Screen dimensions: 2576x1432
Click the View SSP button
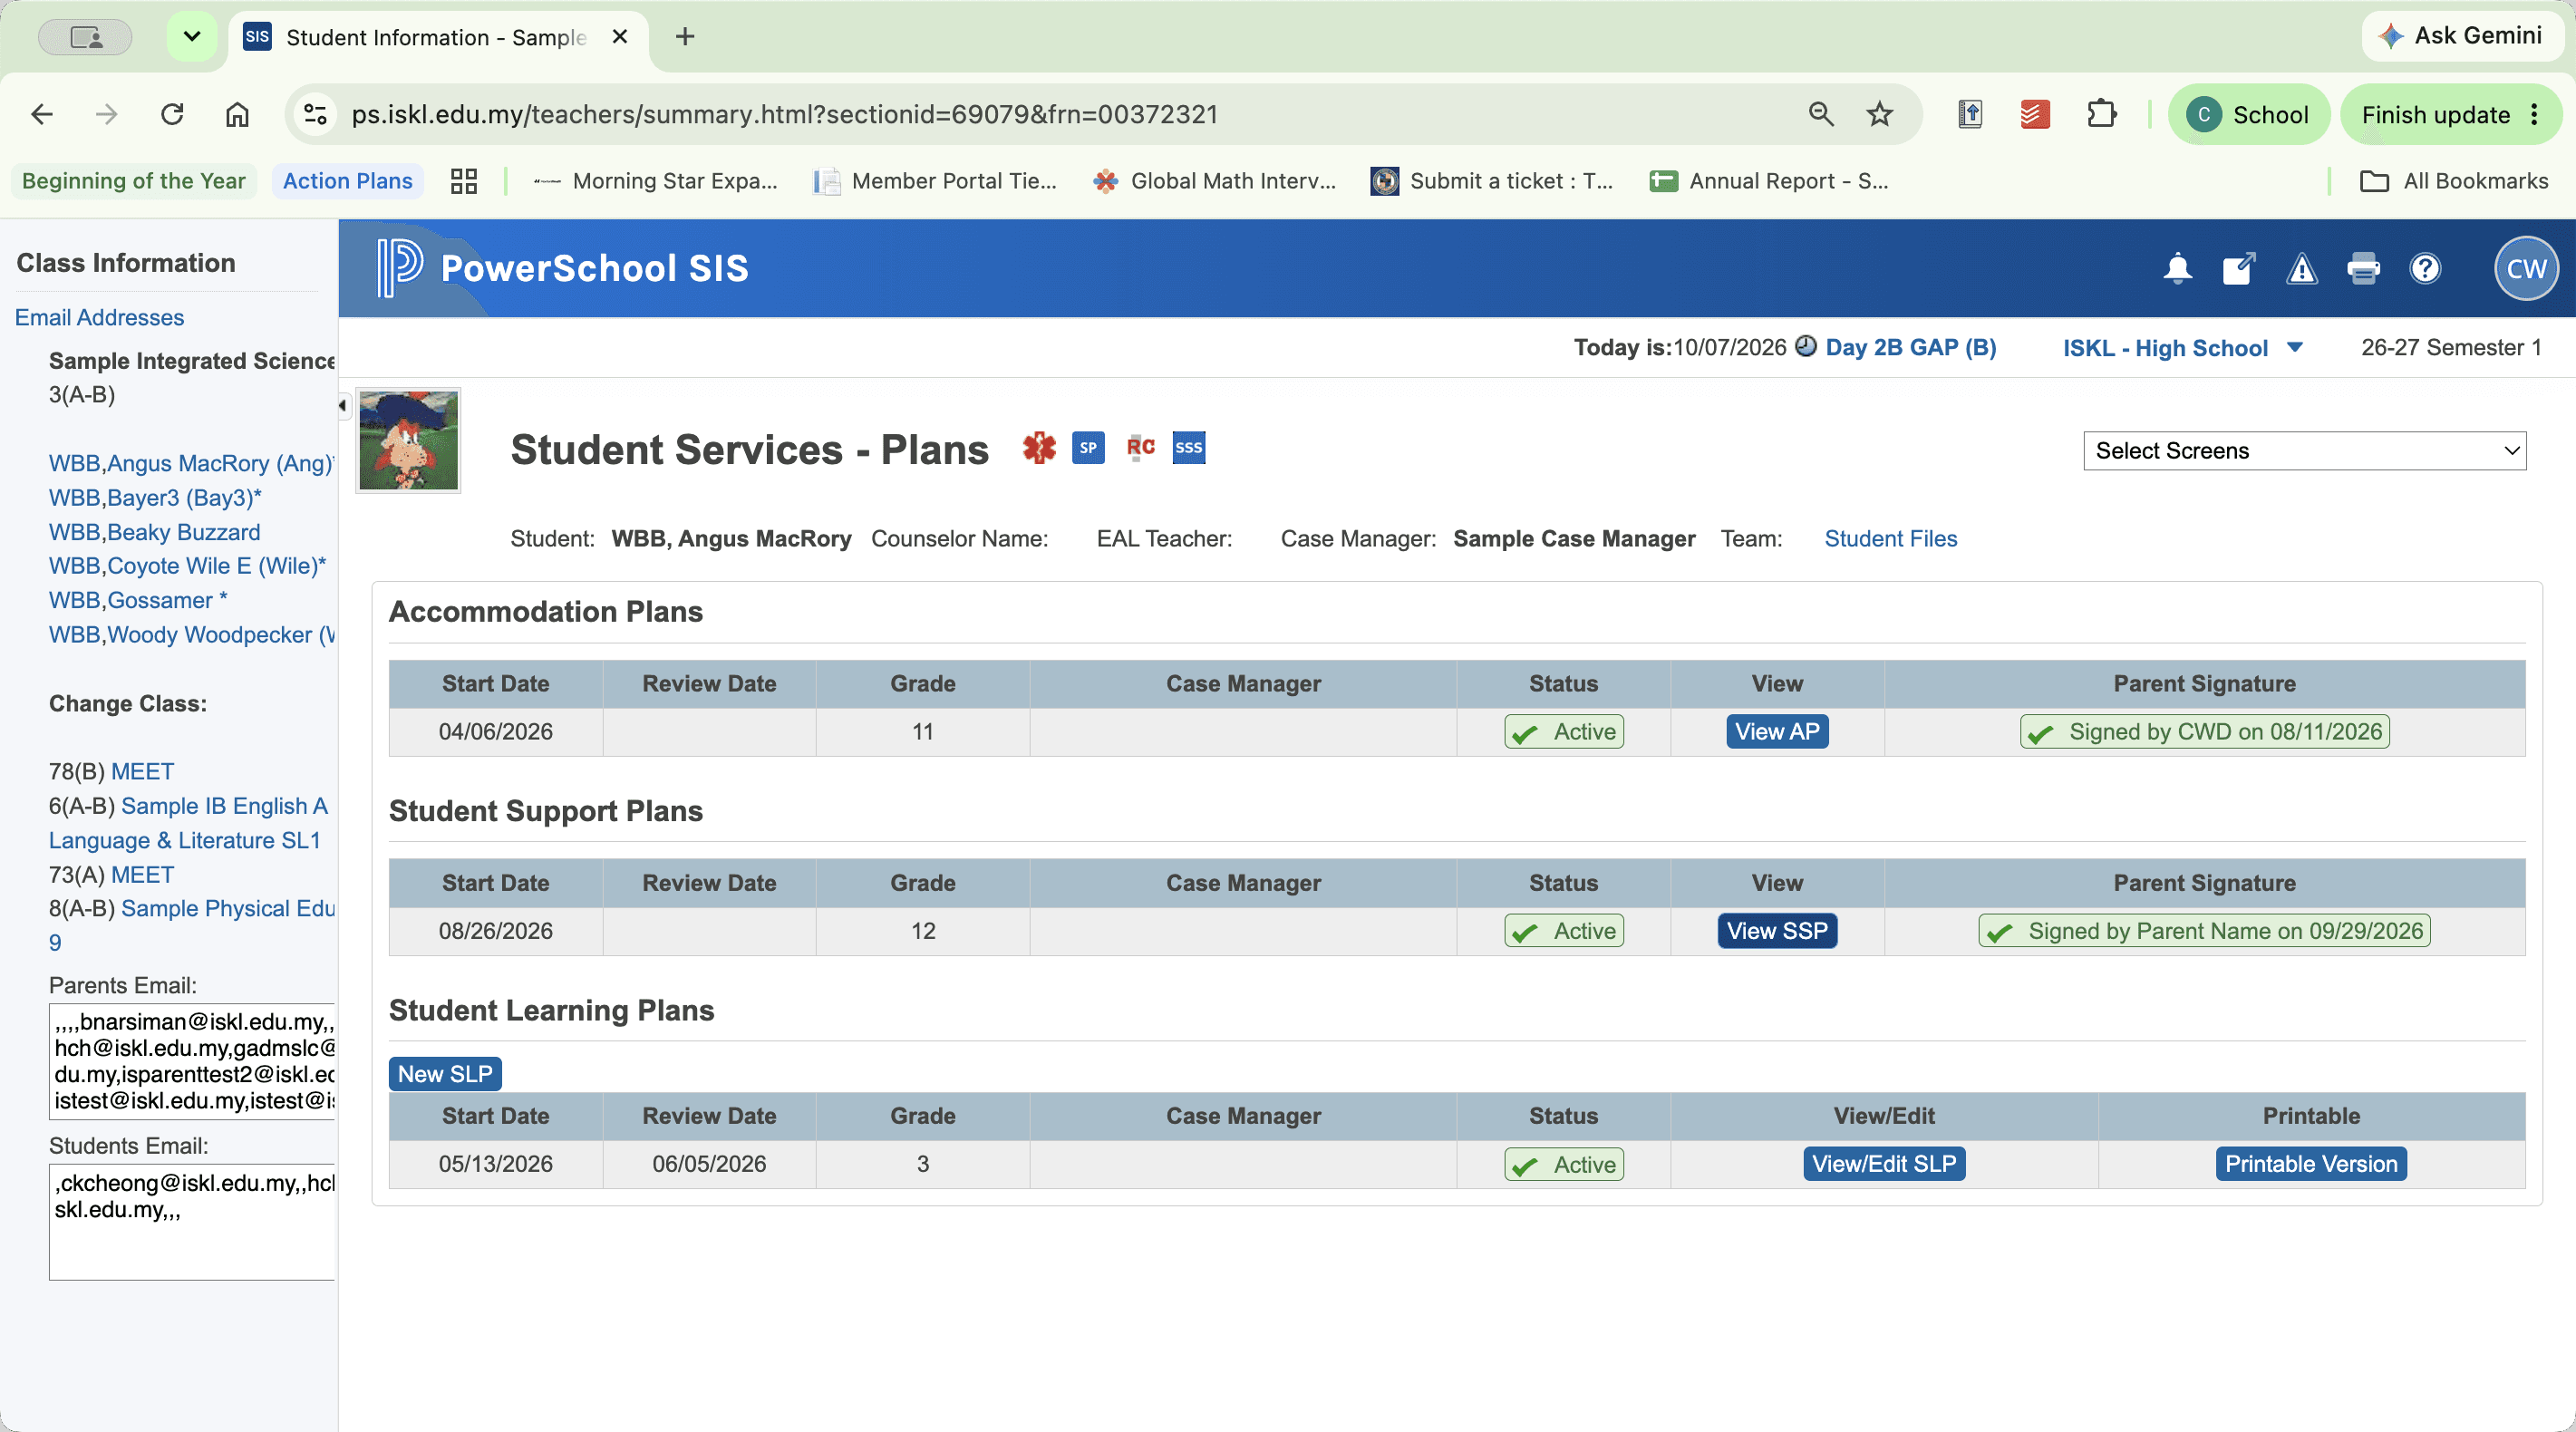[1777, 930]
